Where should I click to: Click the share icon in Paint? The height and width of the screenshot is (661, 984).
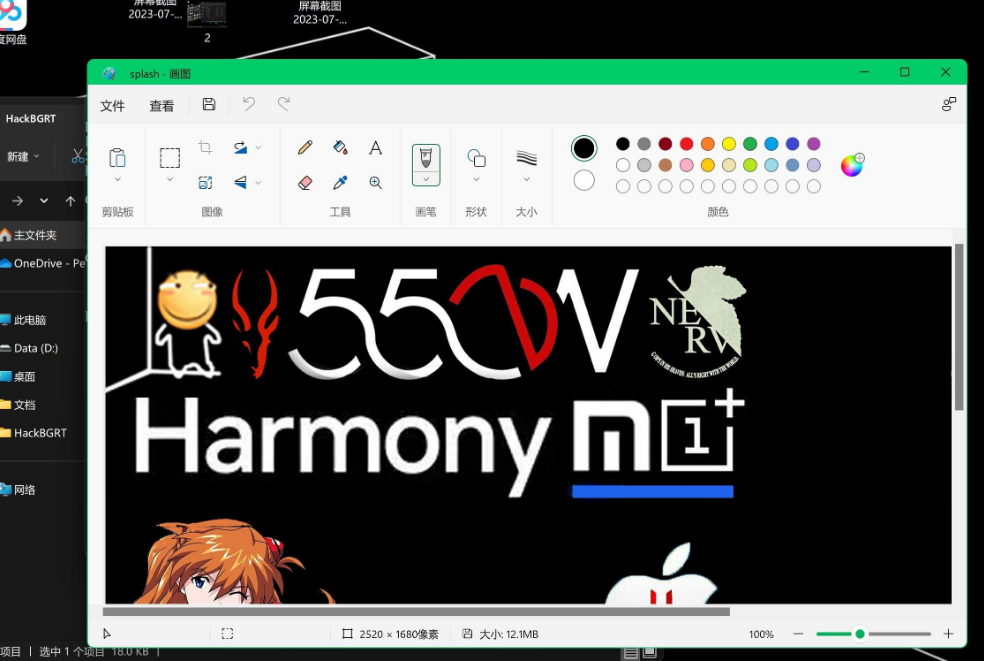coord(949,104)
